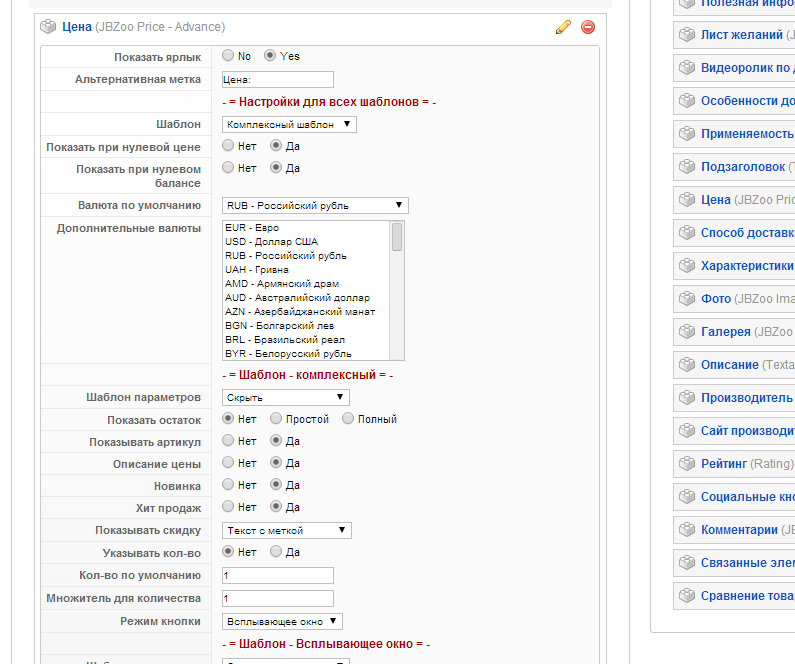Click the pencil edit icon for Цена element
This screenshot has width=795, height=664.
(x=563, y=27)
